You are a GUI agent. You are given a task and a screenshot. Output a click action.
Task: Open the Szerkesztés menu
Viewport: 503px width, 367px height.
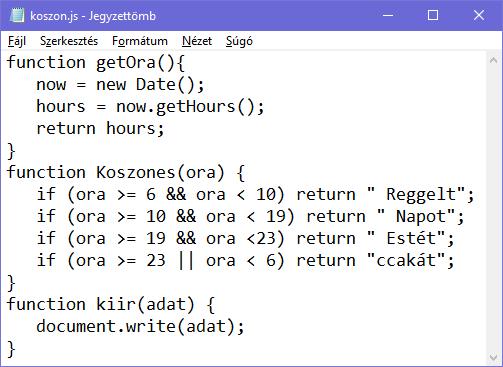[69, 41]
